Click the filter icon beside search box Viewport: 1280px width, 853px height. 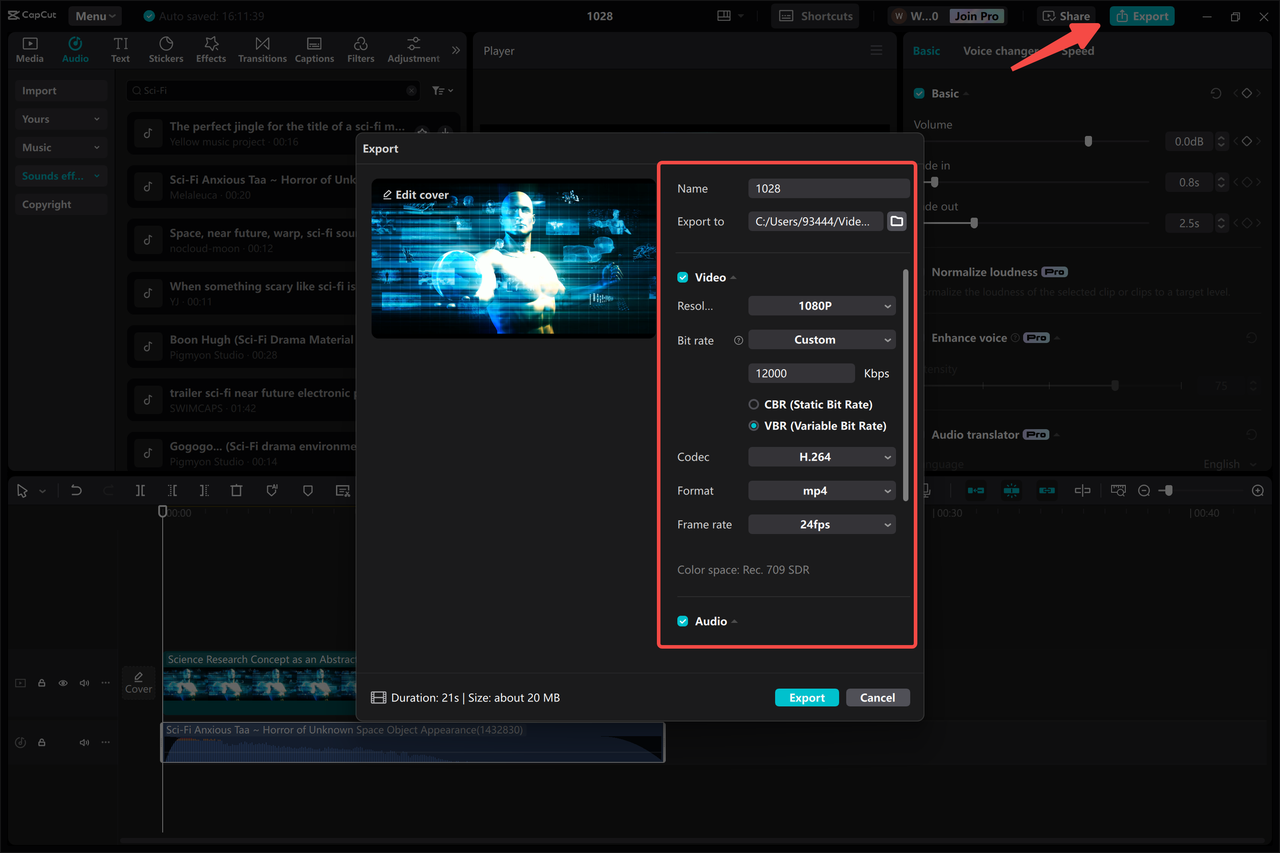tap(442, 90)
